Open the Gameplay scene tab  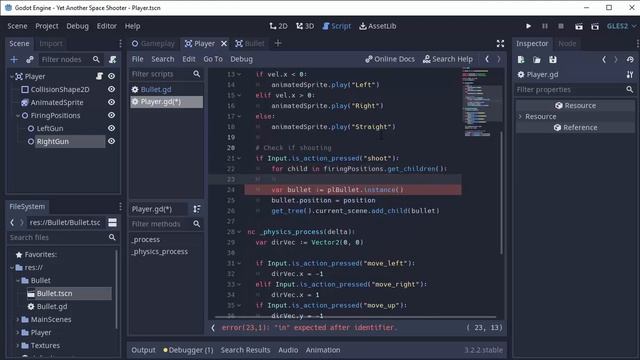coord(153,44)
